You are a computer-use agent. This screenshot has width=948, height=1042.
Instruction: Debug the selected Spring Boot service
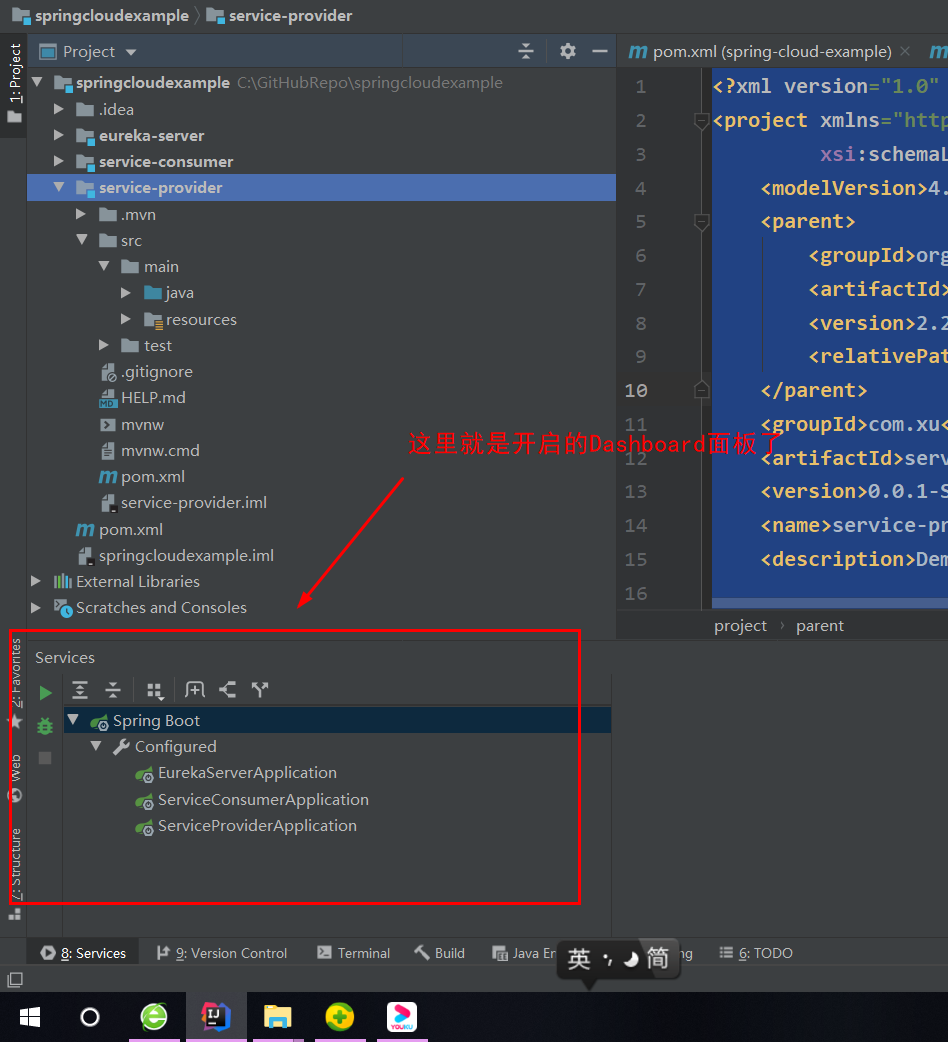(45, 726)
